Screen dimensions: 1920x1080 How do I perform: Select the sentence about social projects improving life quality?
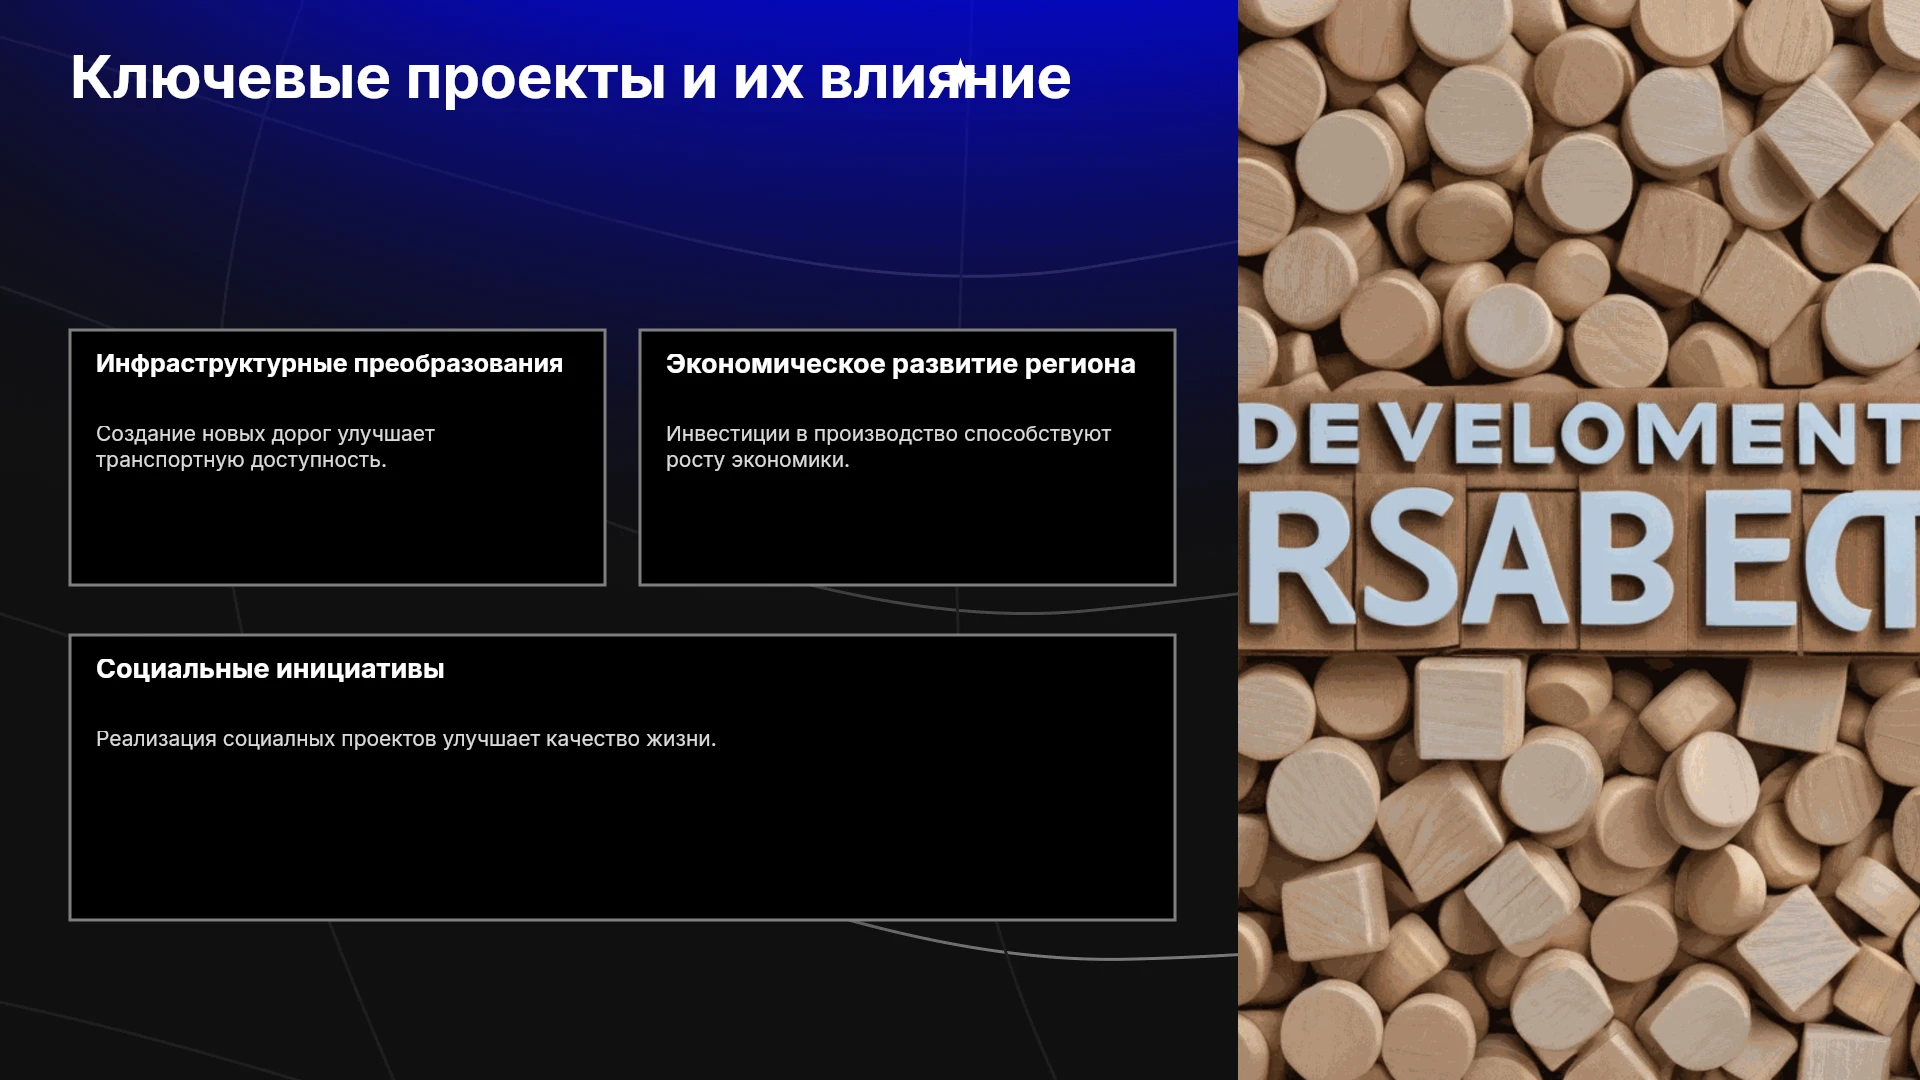(406, 739)
